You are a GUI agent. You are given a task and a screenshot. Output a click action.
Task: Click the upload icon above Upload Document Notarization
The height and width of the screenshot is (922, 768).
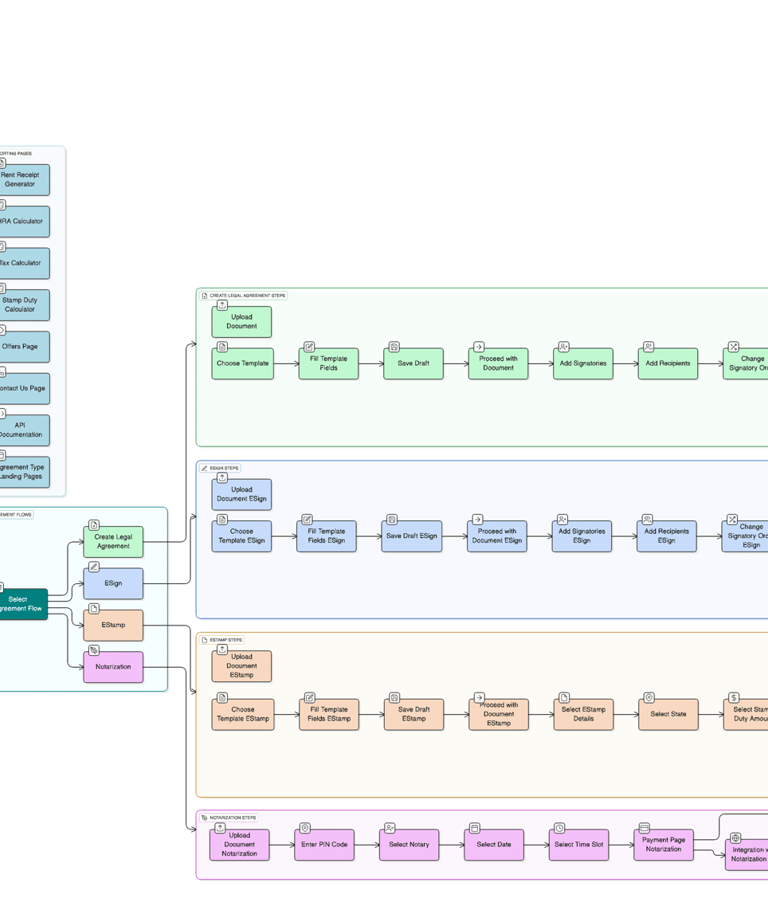point(220,828)
